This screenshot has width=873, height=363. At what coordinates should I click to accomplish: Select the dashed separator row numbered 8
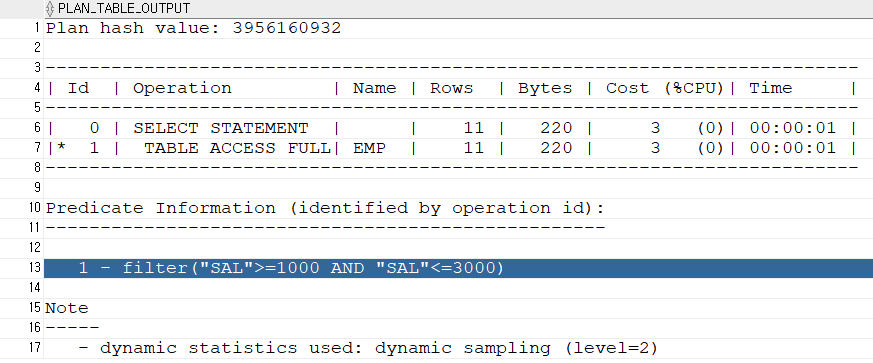(458, 168)
